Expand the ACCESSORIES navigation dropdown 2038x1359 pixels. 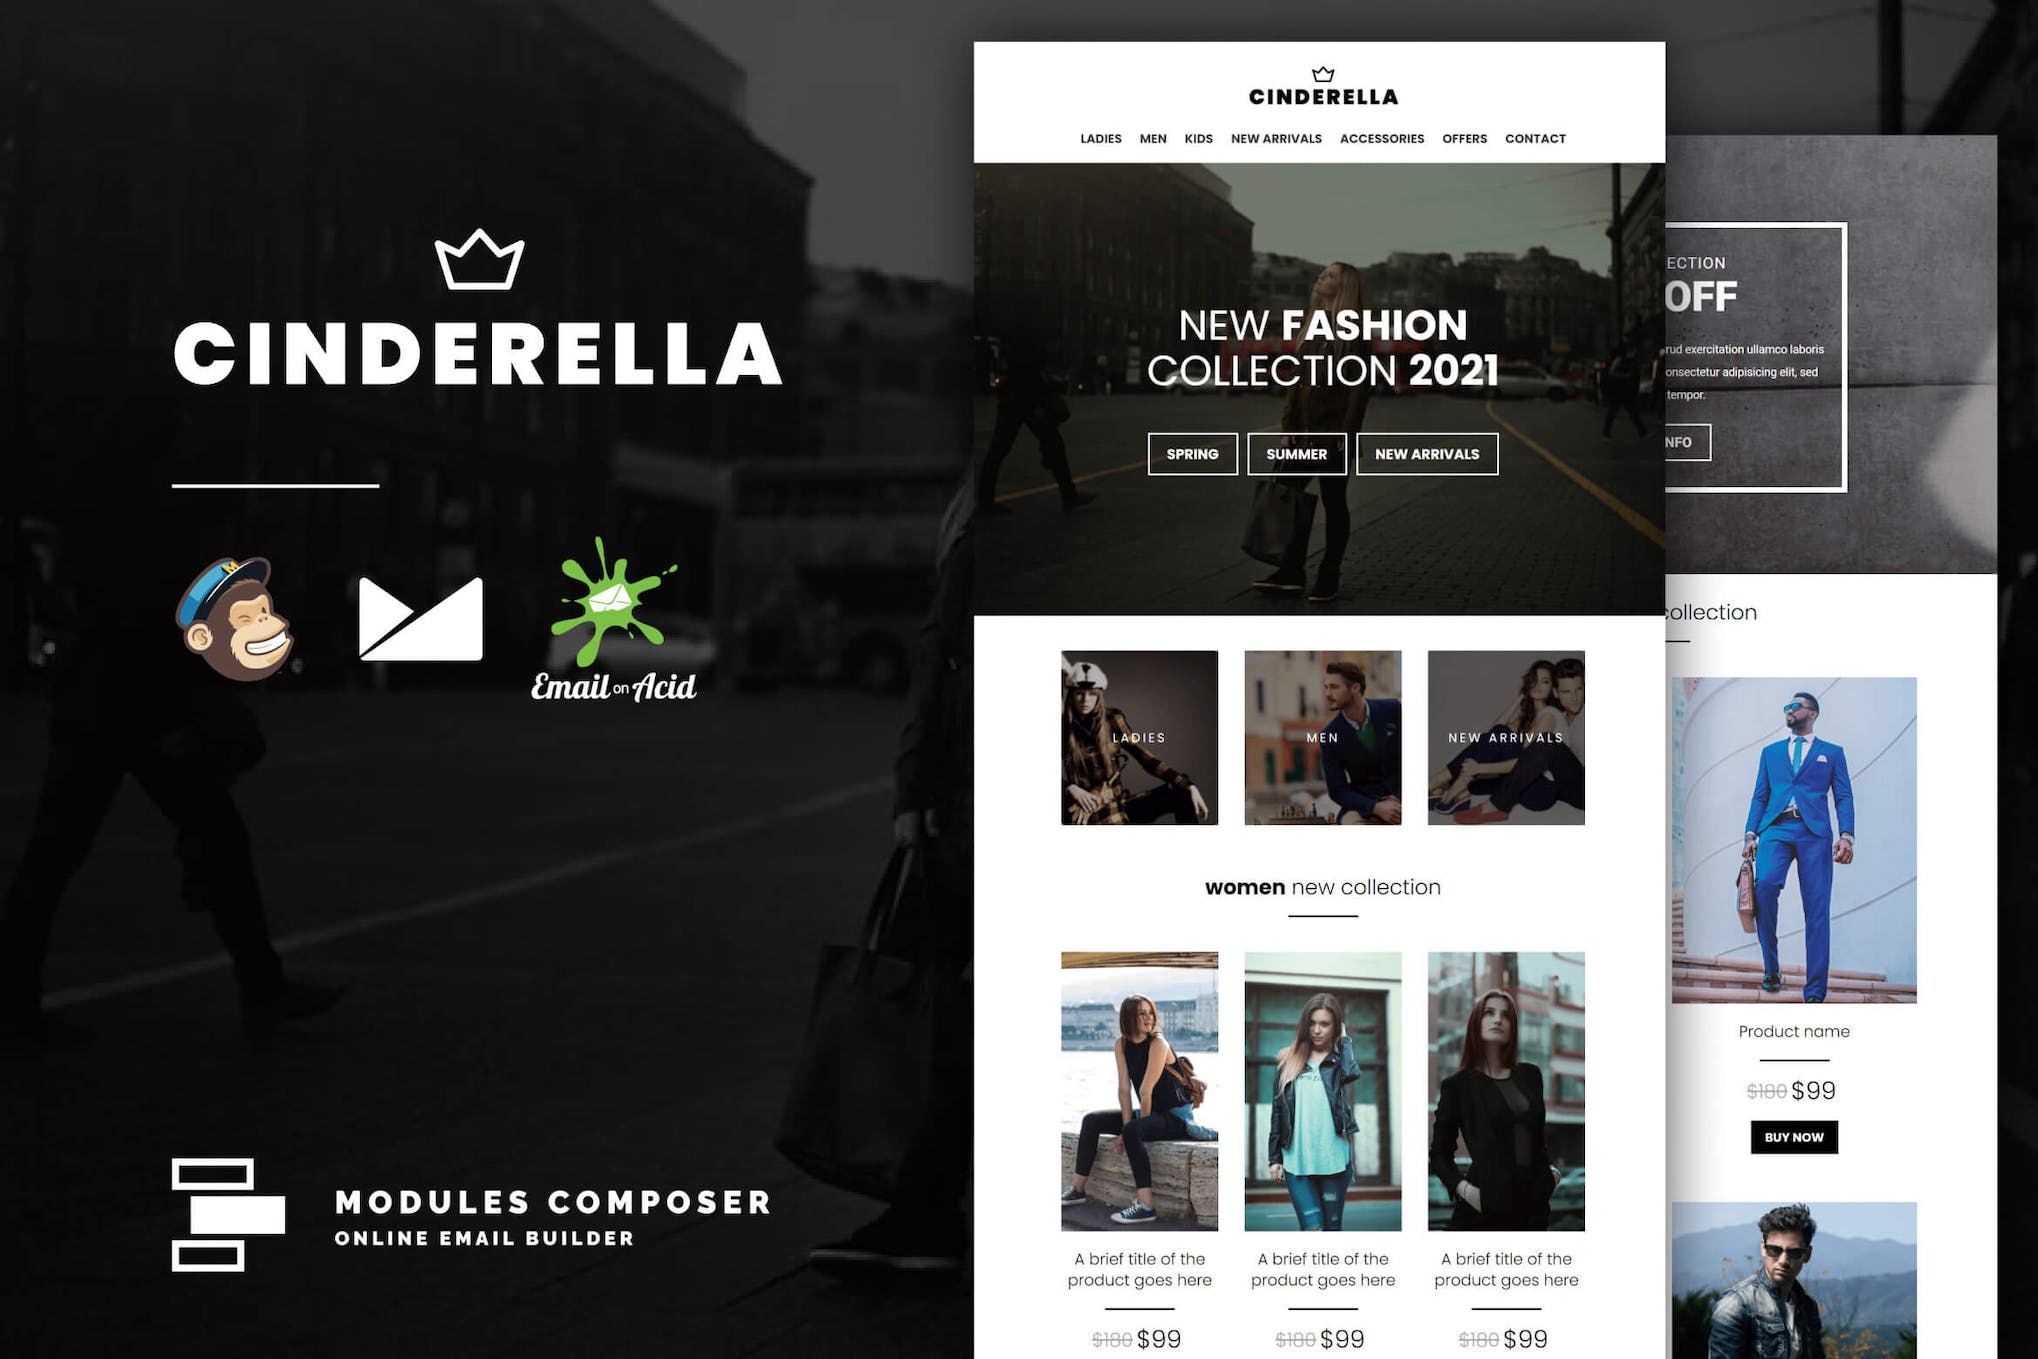pos(1380,138)
